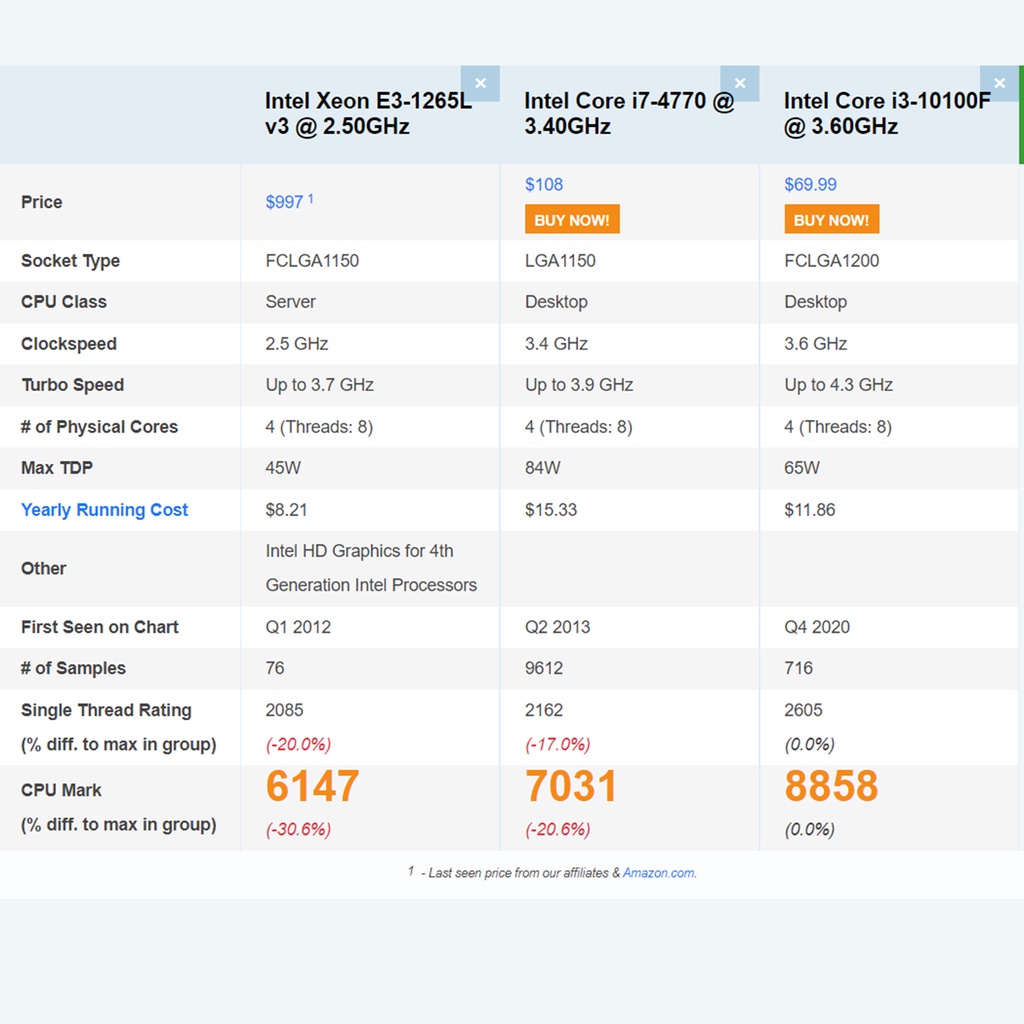Click the LGA1150 socket type cell
1024x1024 pixels.
(560, 261)
